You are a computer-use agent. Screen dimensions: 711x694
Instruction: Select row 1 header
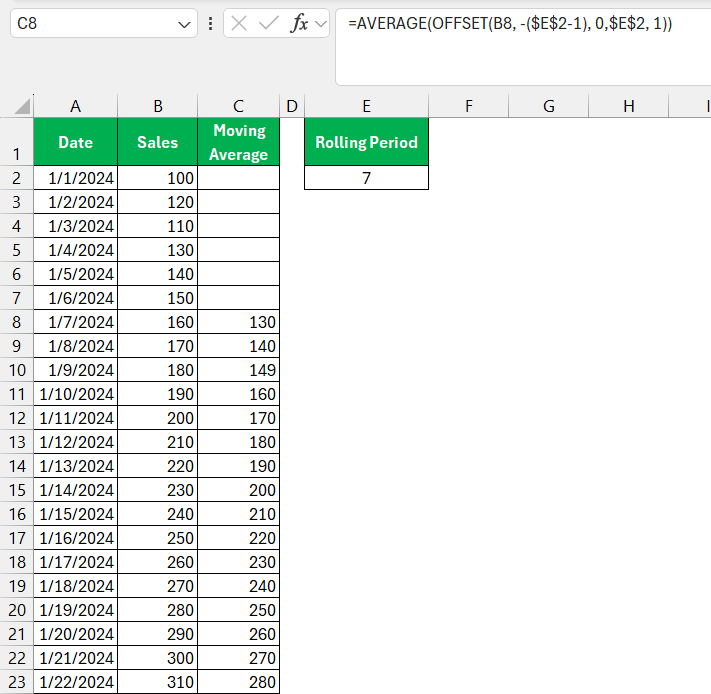pos(16,142)
